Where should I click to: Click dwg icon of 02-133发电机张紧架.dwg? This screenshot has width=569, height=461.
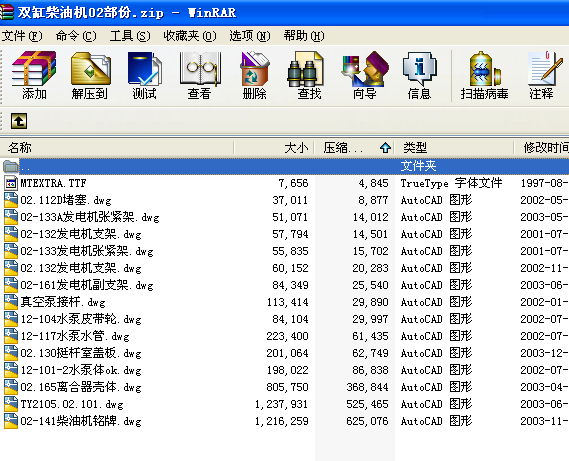pyautogui.click(x=11, y=251)
